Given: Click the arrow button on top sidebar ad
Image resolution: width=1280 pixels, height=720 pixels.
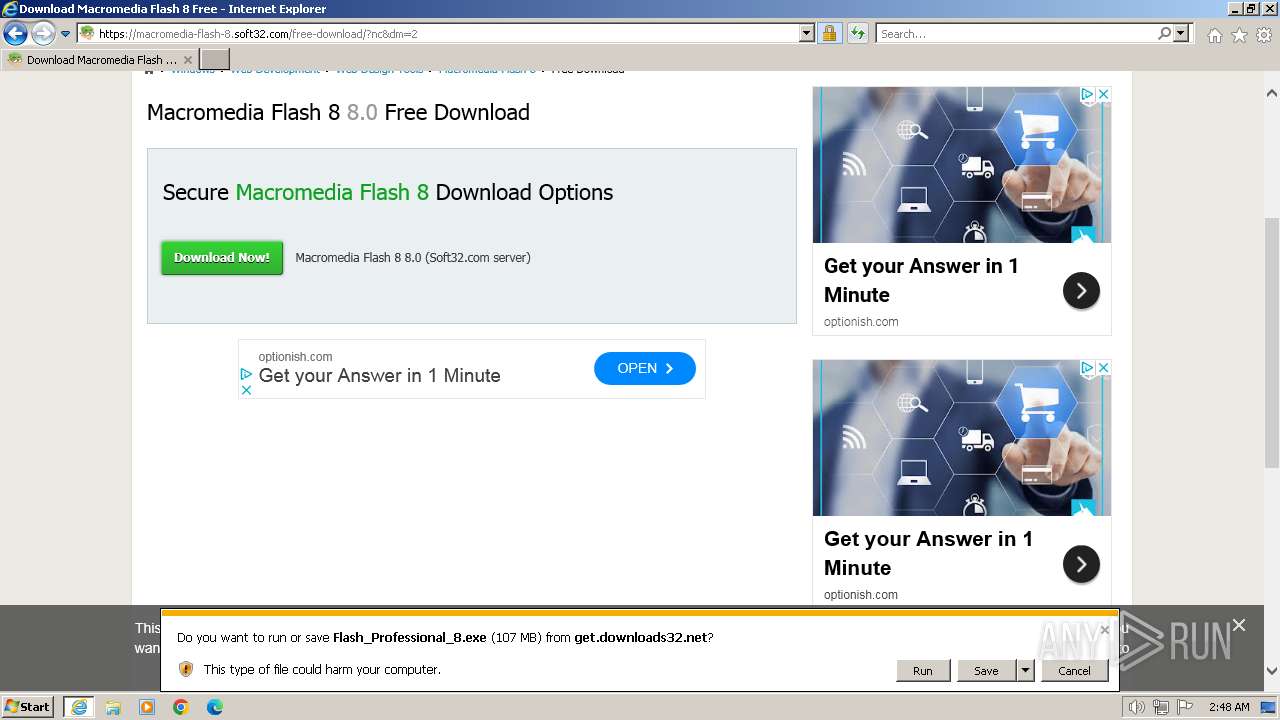Looking at the screenshot, I should click(1081, 291).
